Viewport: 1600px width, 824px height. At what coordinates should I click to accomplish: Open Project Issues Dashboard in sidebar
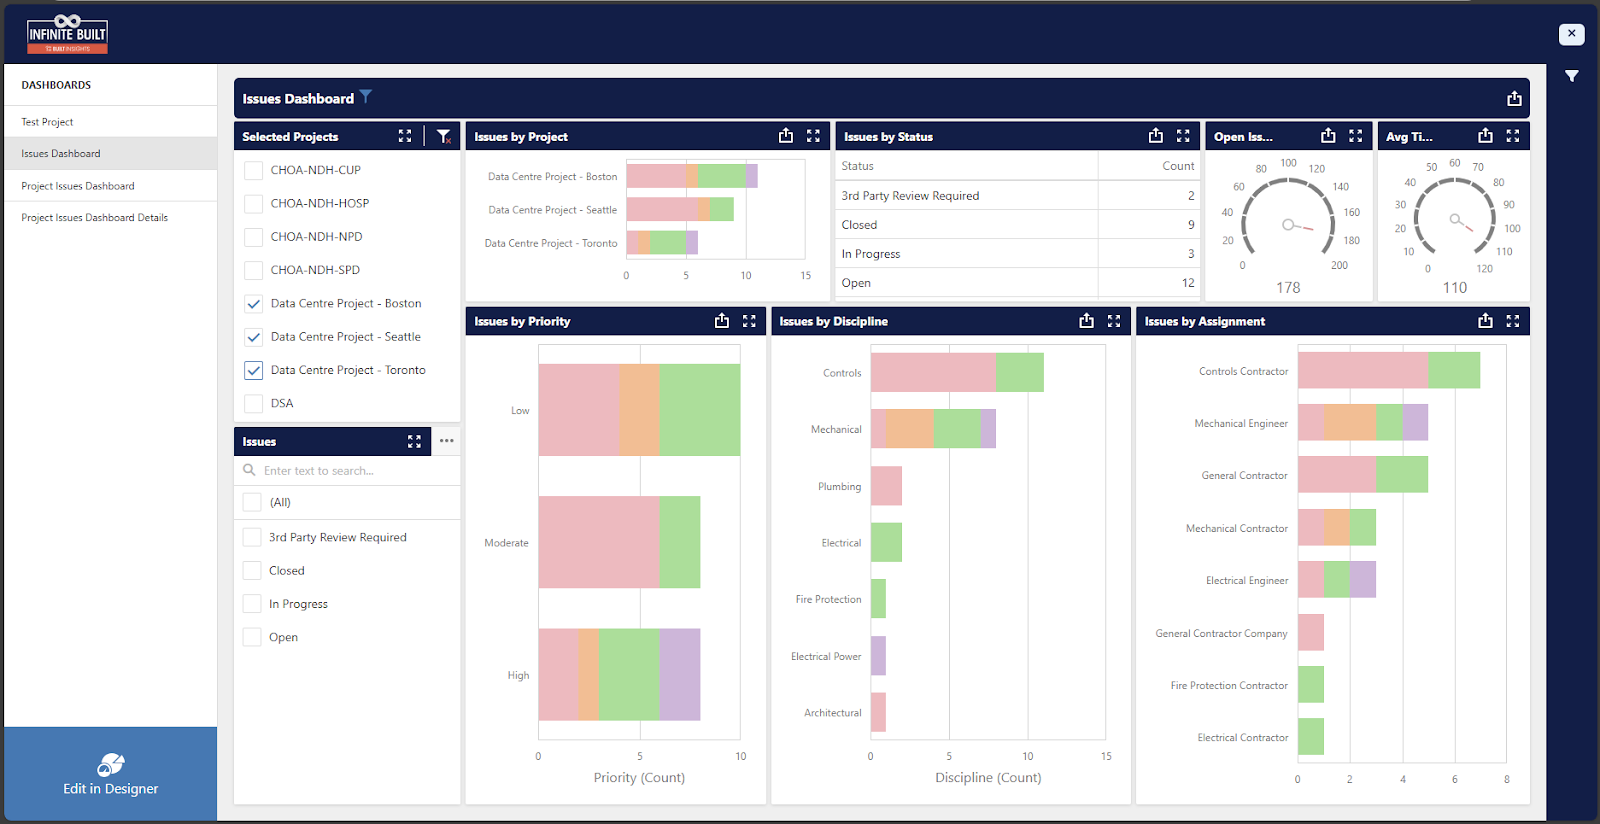[78, 186]
